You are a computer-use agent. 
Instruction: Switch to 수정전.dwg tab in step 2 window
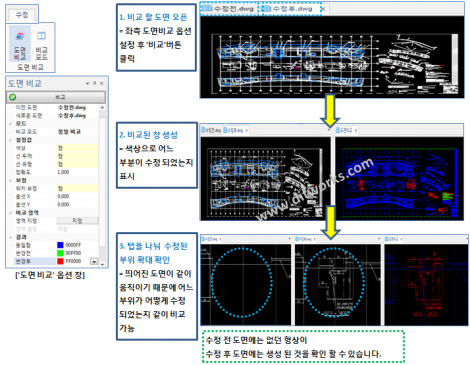211,130
